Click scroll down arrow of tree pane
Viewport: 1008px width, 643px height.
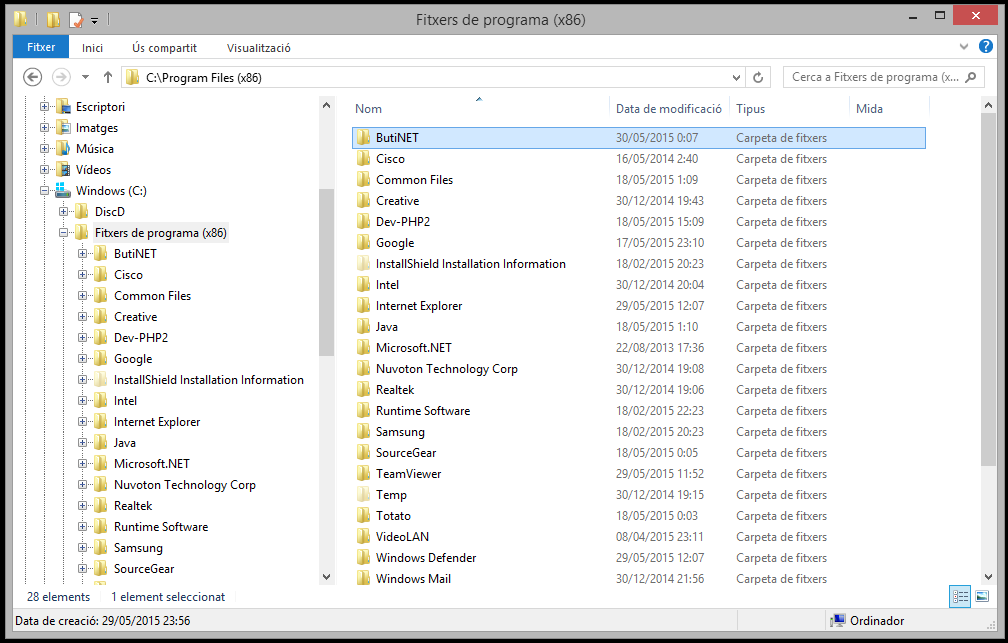point(327,577)
